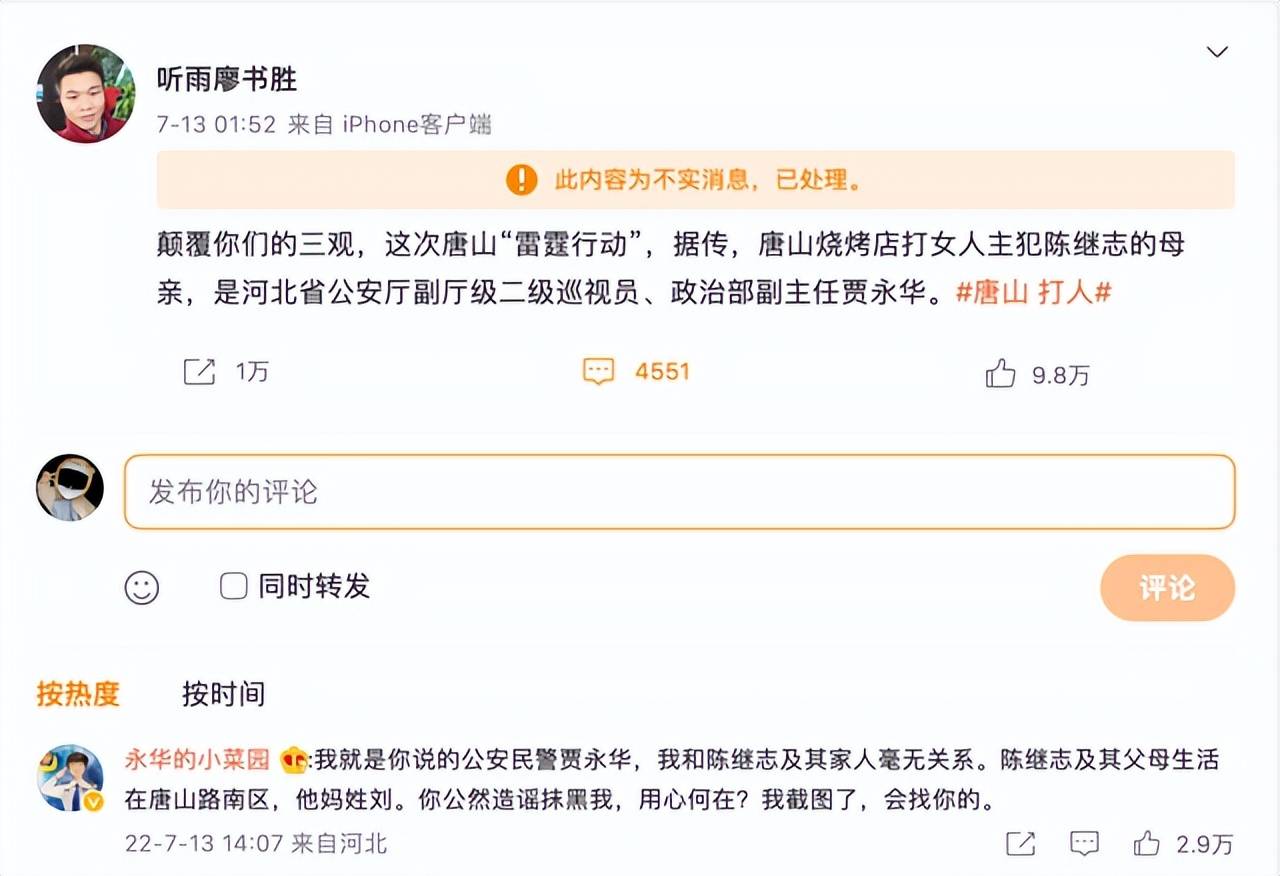
Task: Submit with the orange 评论 button
Action: 1167,587
